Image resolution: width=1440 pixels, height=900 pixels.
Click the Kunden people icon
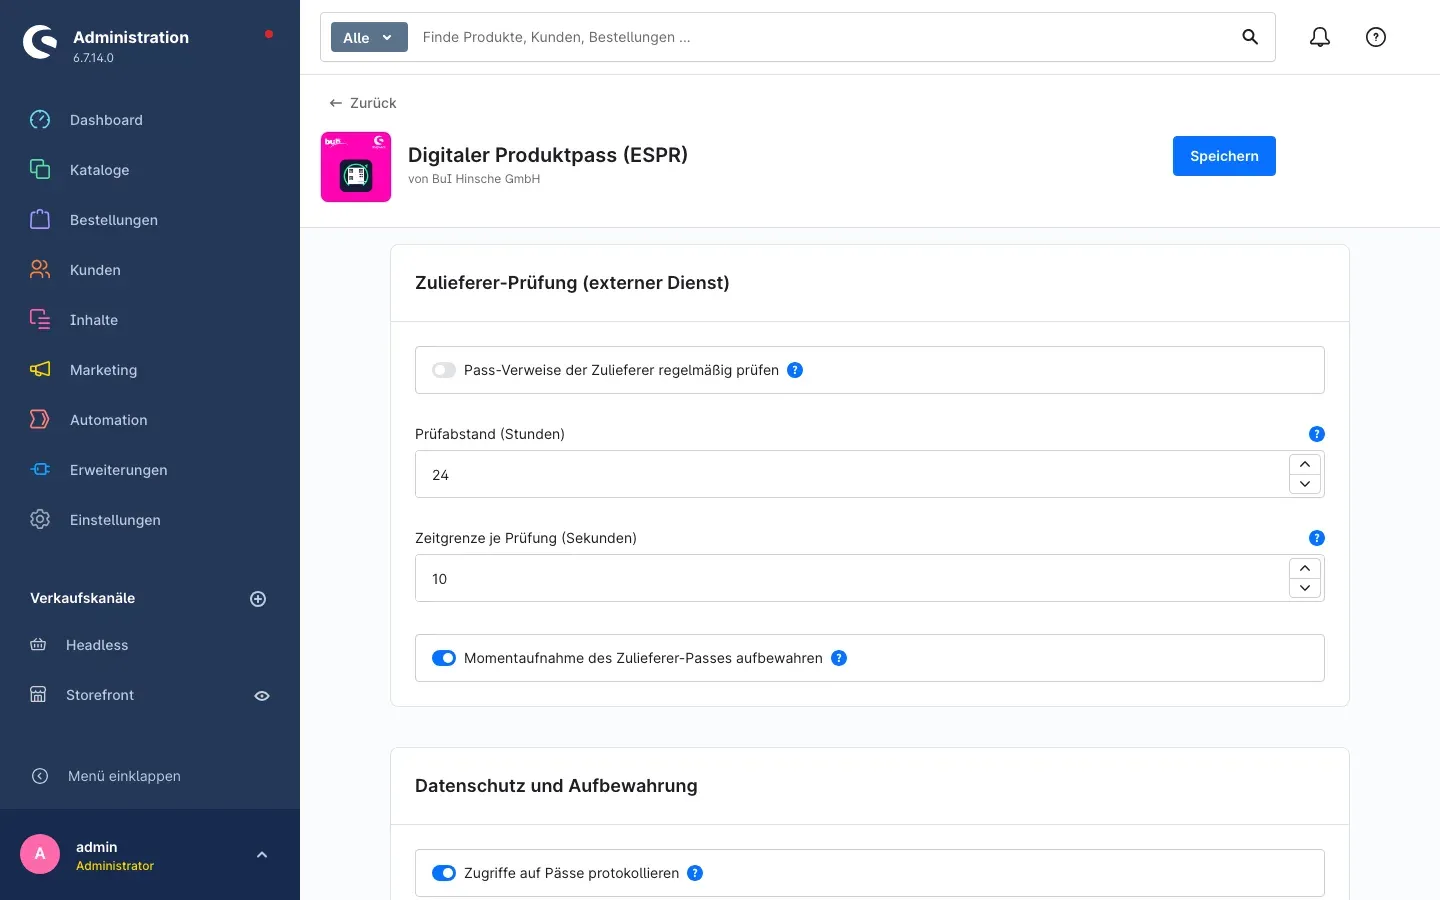40,270
